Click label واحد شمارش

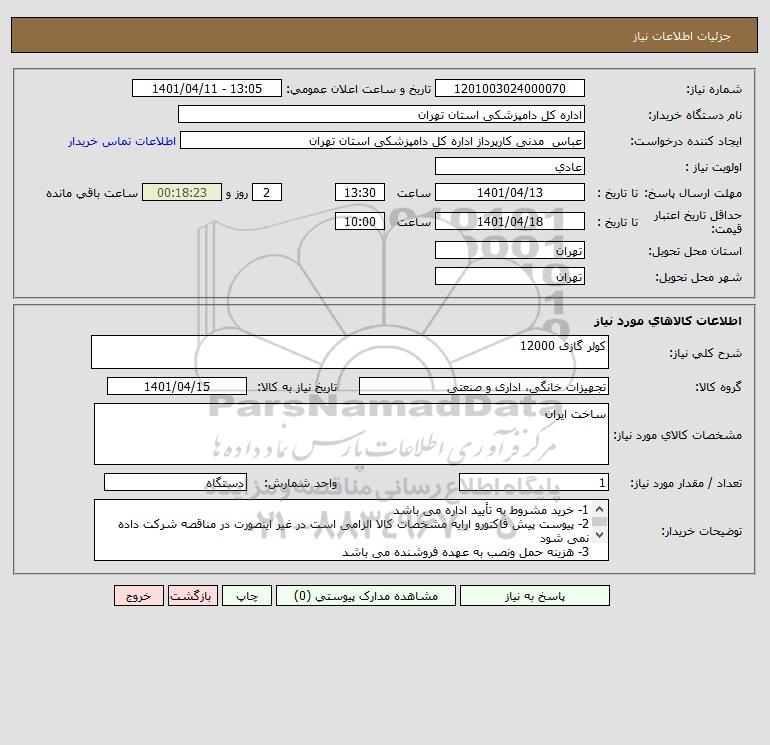tap(301, 484)
